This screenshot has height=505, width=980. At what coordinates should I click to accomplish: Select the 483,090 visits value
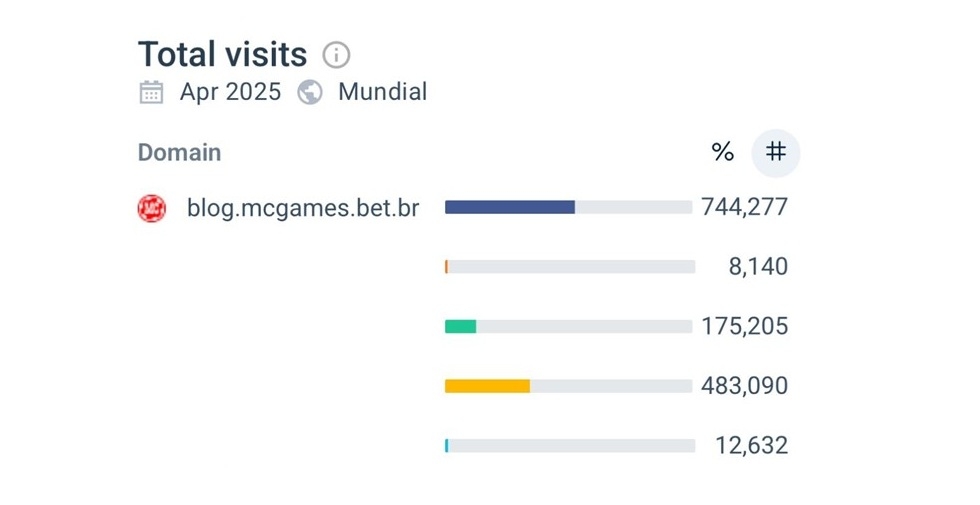(745, 386)
